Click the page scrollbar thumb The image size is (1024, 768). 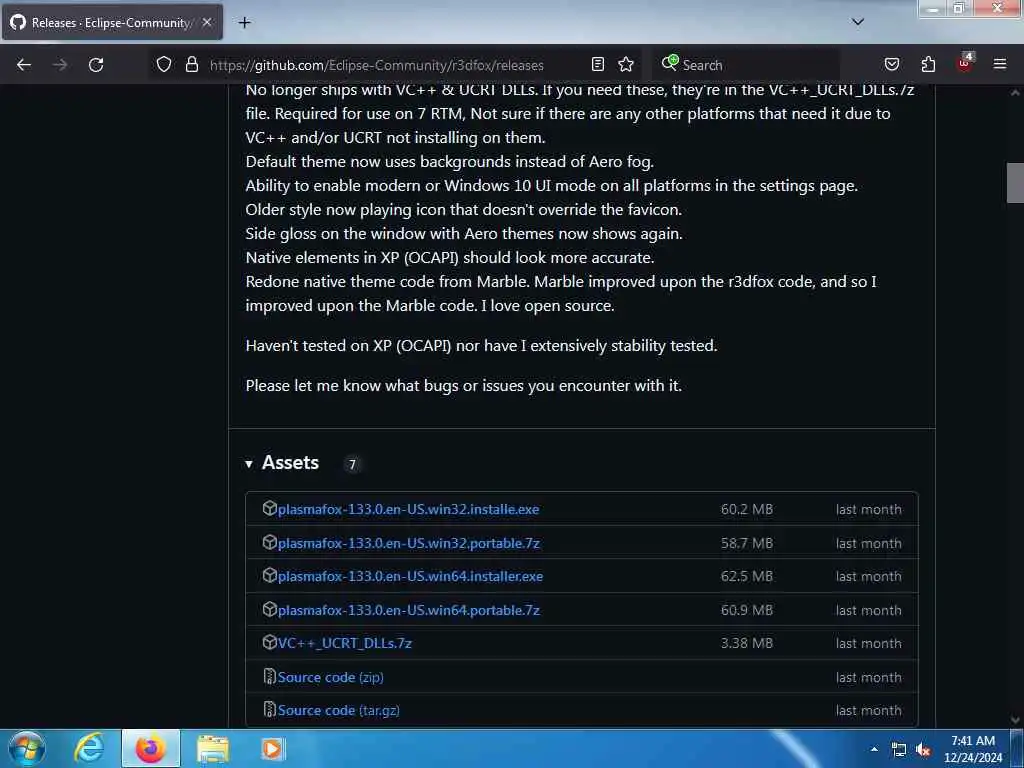click(x=1015, y=183)
